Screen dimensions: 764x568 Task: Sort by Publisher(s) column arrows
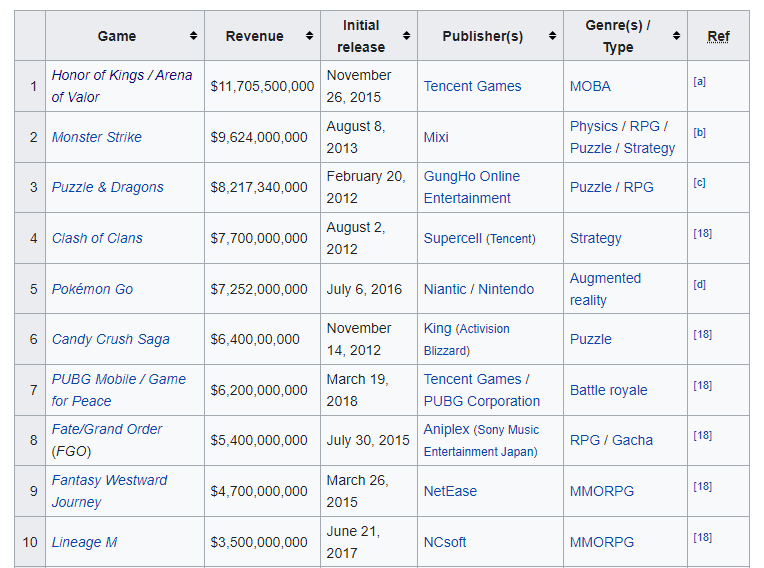coord(552,36)
